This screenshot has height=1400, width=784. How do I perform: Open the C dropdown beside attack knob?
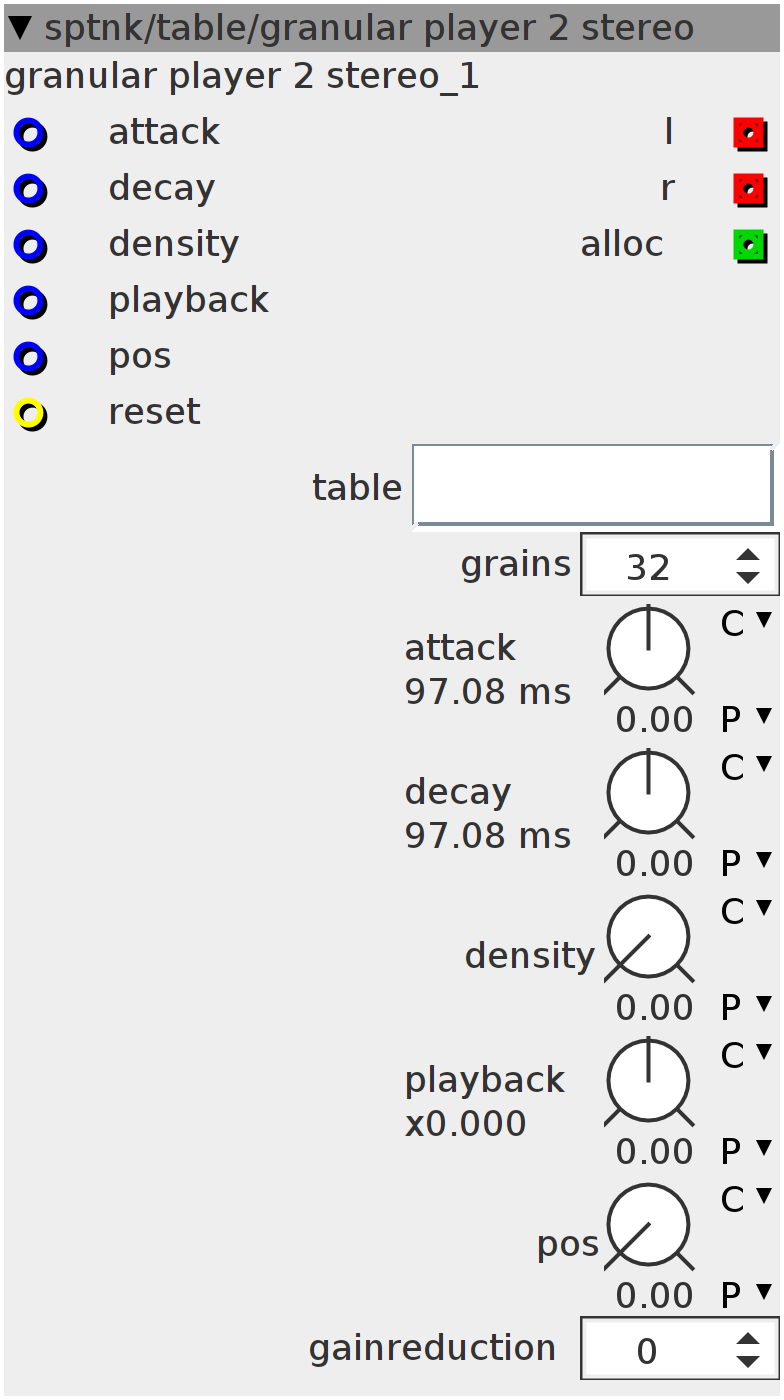(x=746, y=624)
